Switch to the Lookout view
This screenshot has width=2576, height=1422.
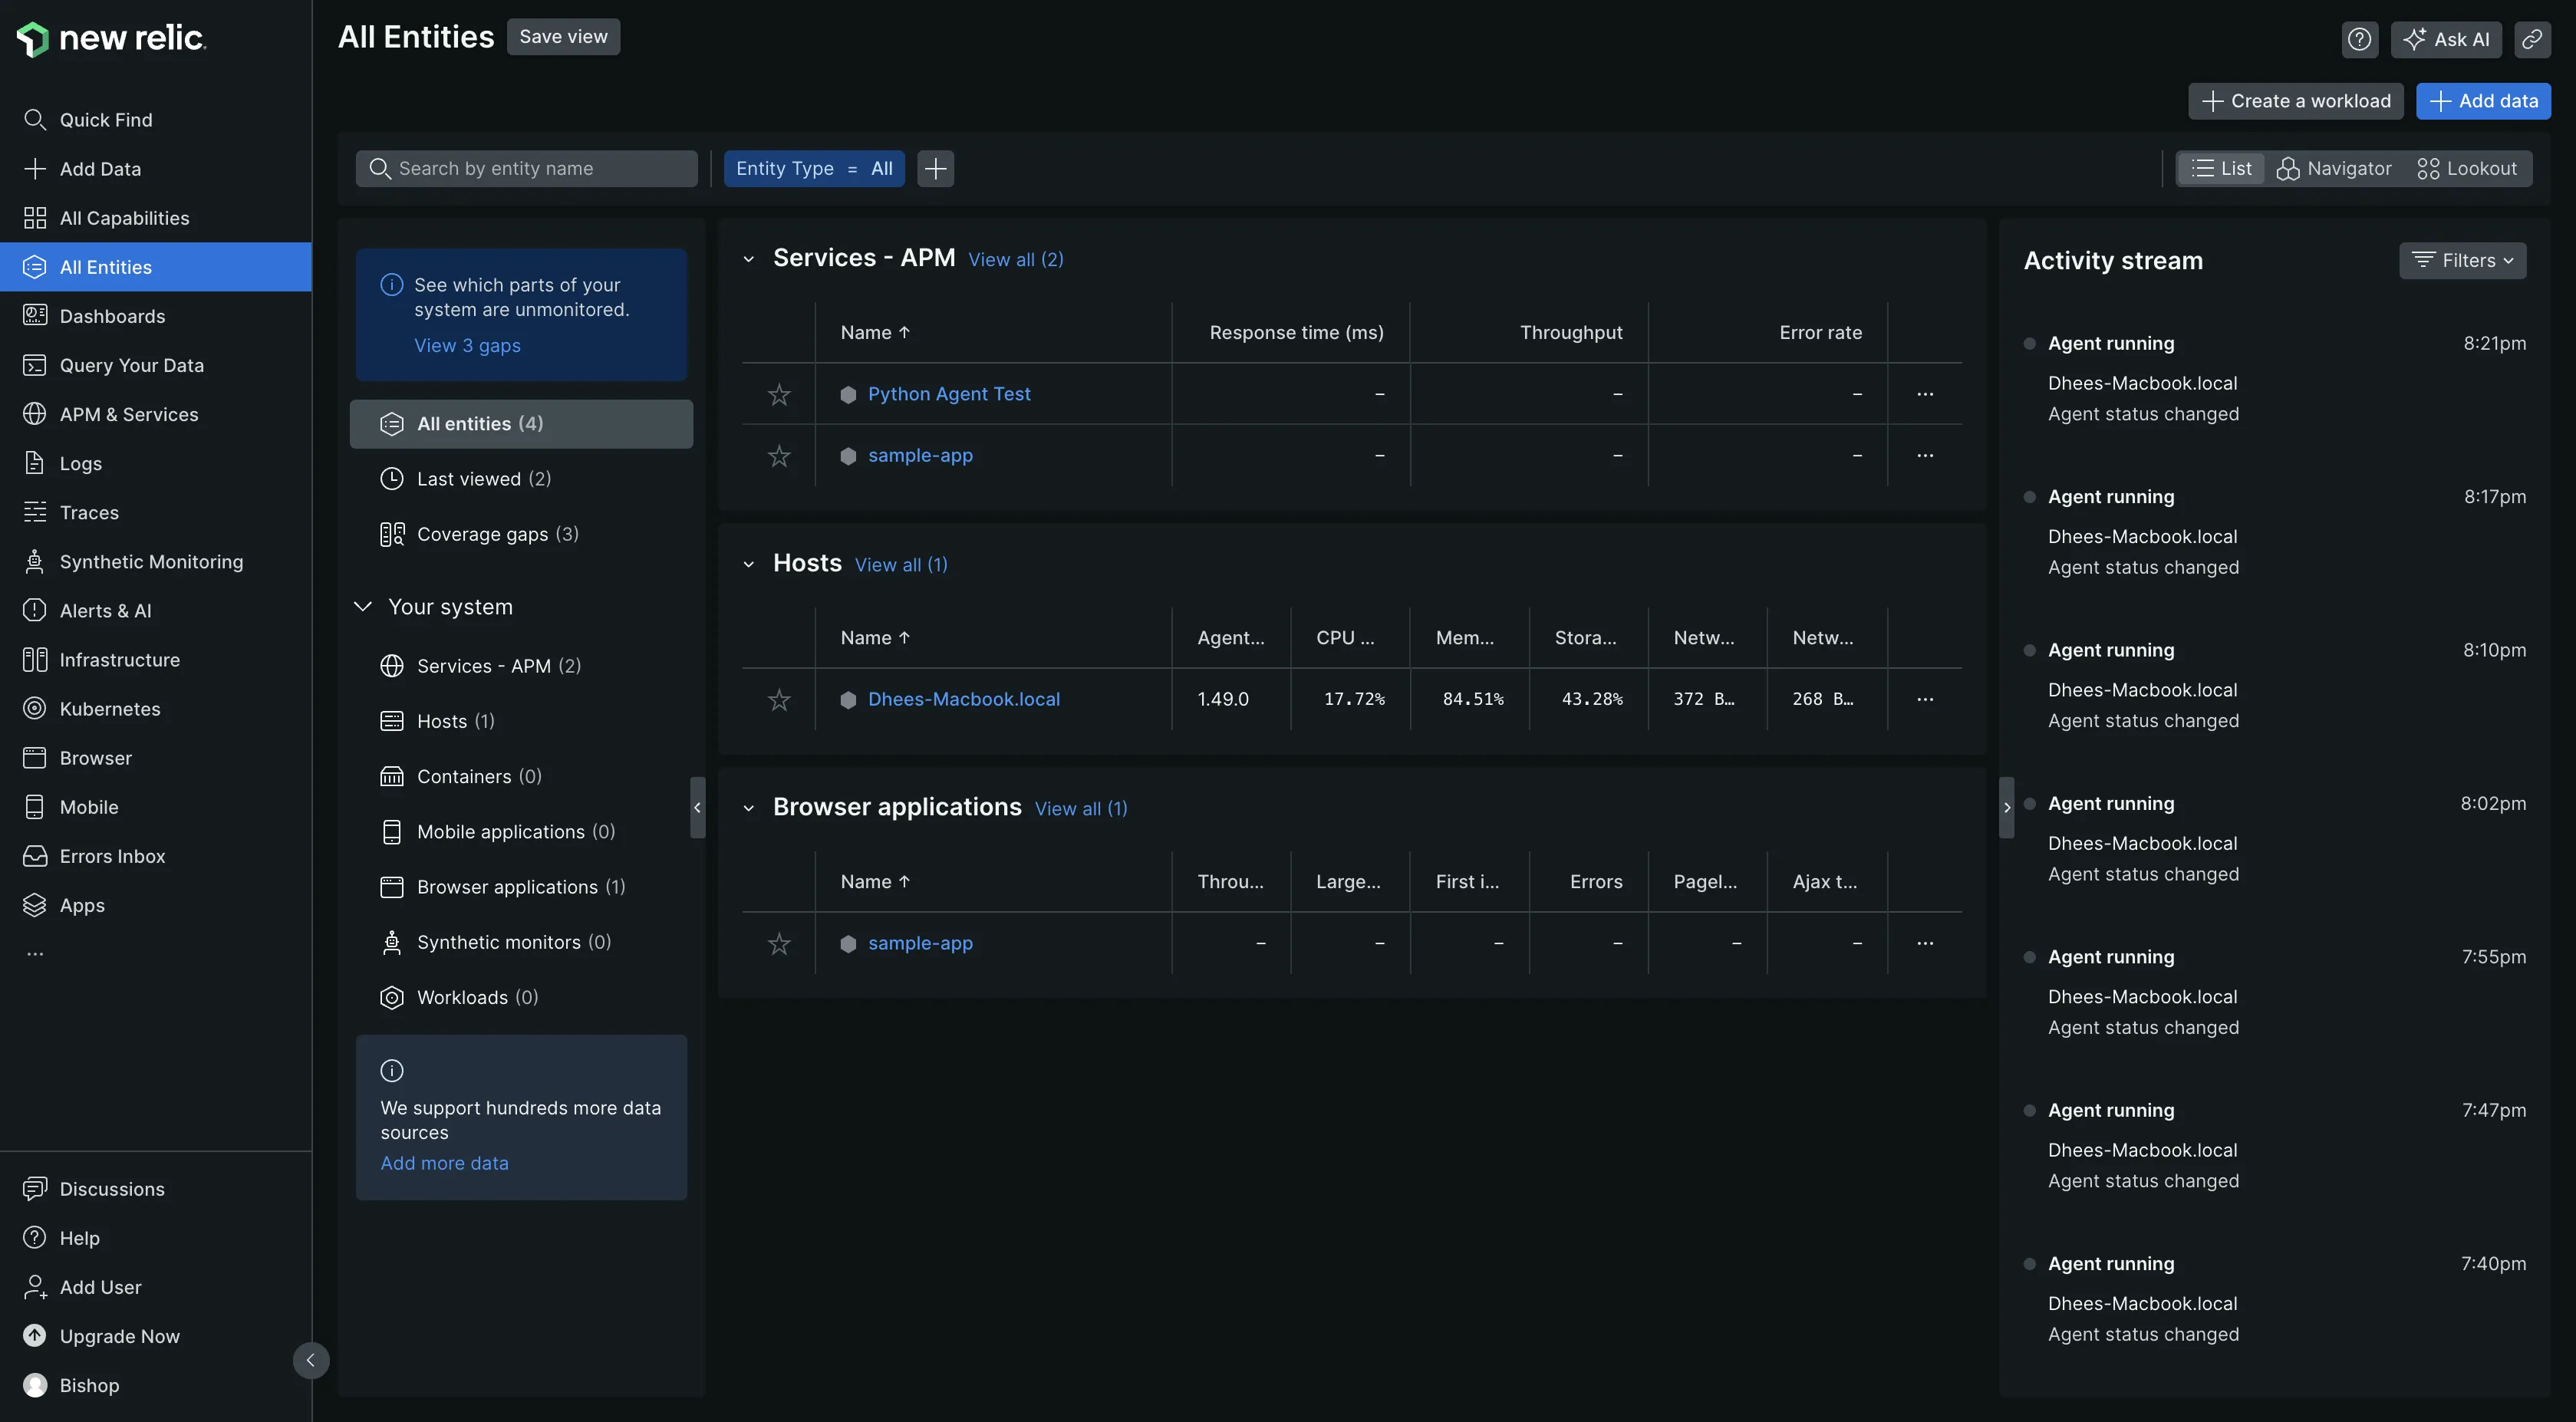click(x=2466, y=168)
